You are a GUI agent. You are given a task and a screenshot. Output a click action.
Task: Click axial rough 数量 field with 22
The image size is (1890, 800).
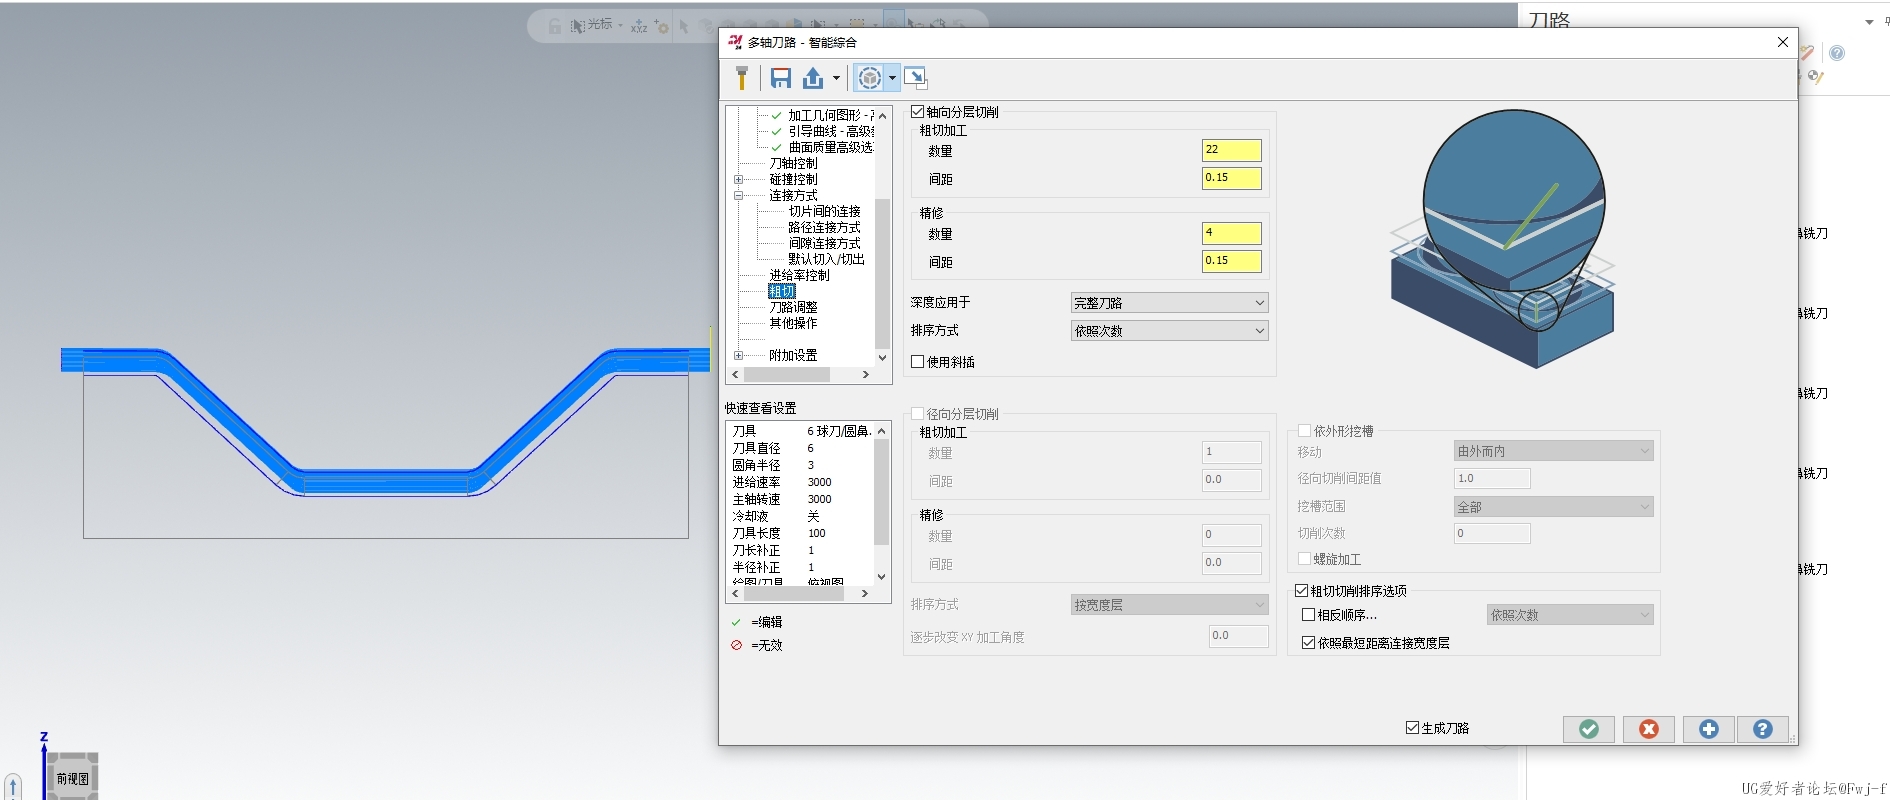[1231, 150]
